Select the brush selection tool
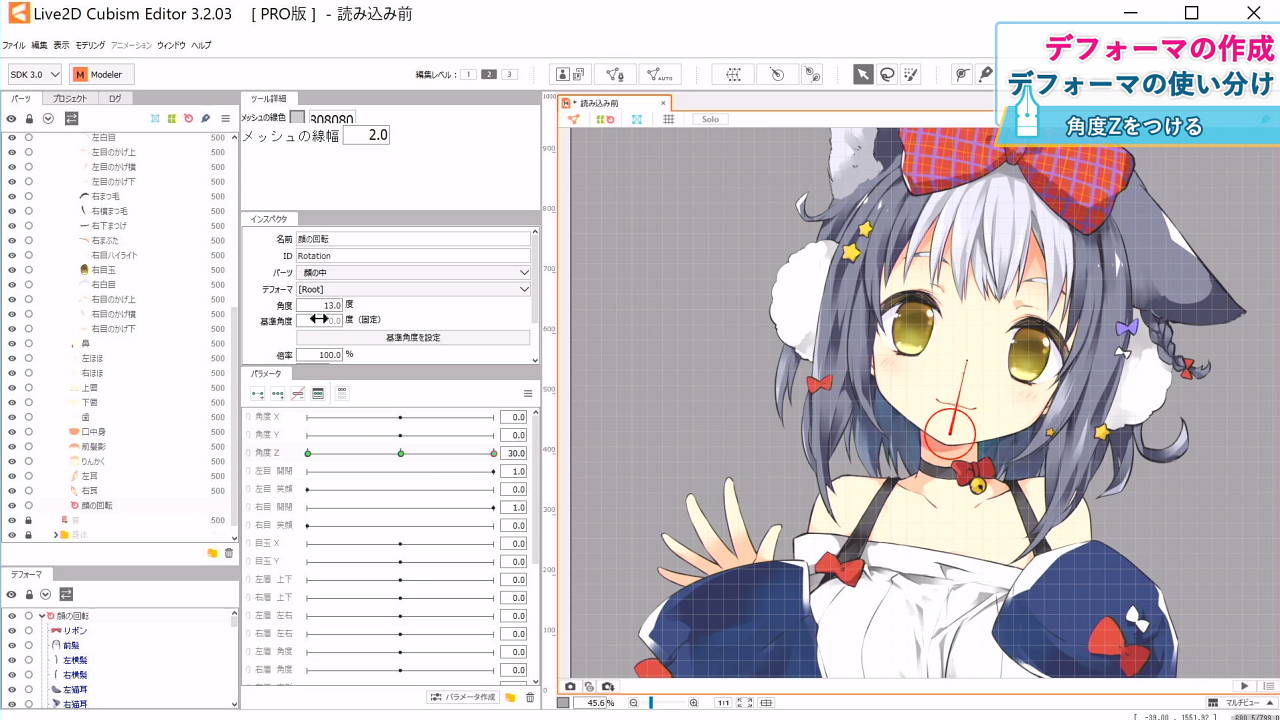 pos(911,74)
